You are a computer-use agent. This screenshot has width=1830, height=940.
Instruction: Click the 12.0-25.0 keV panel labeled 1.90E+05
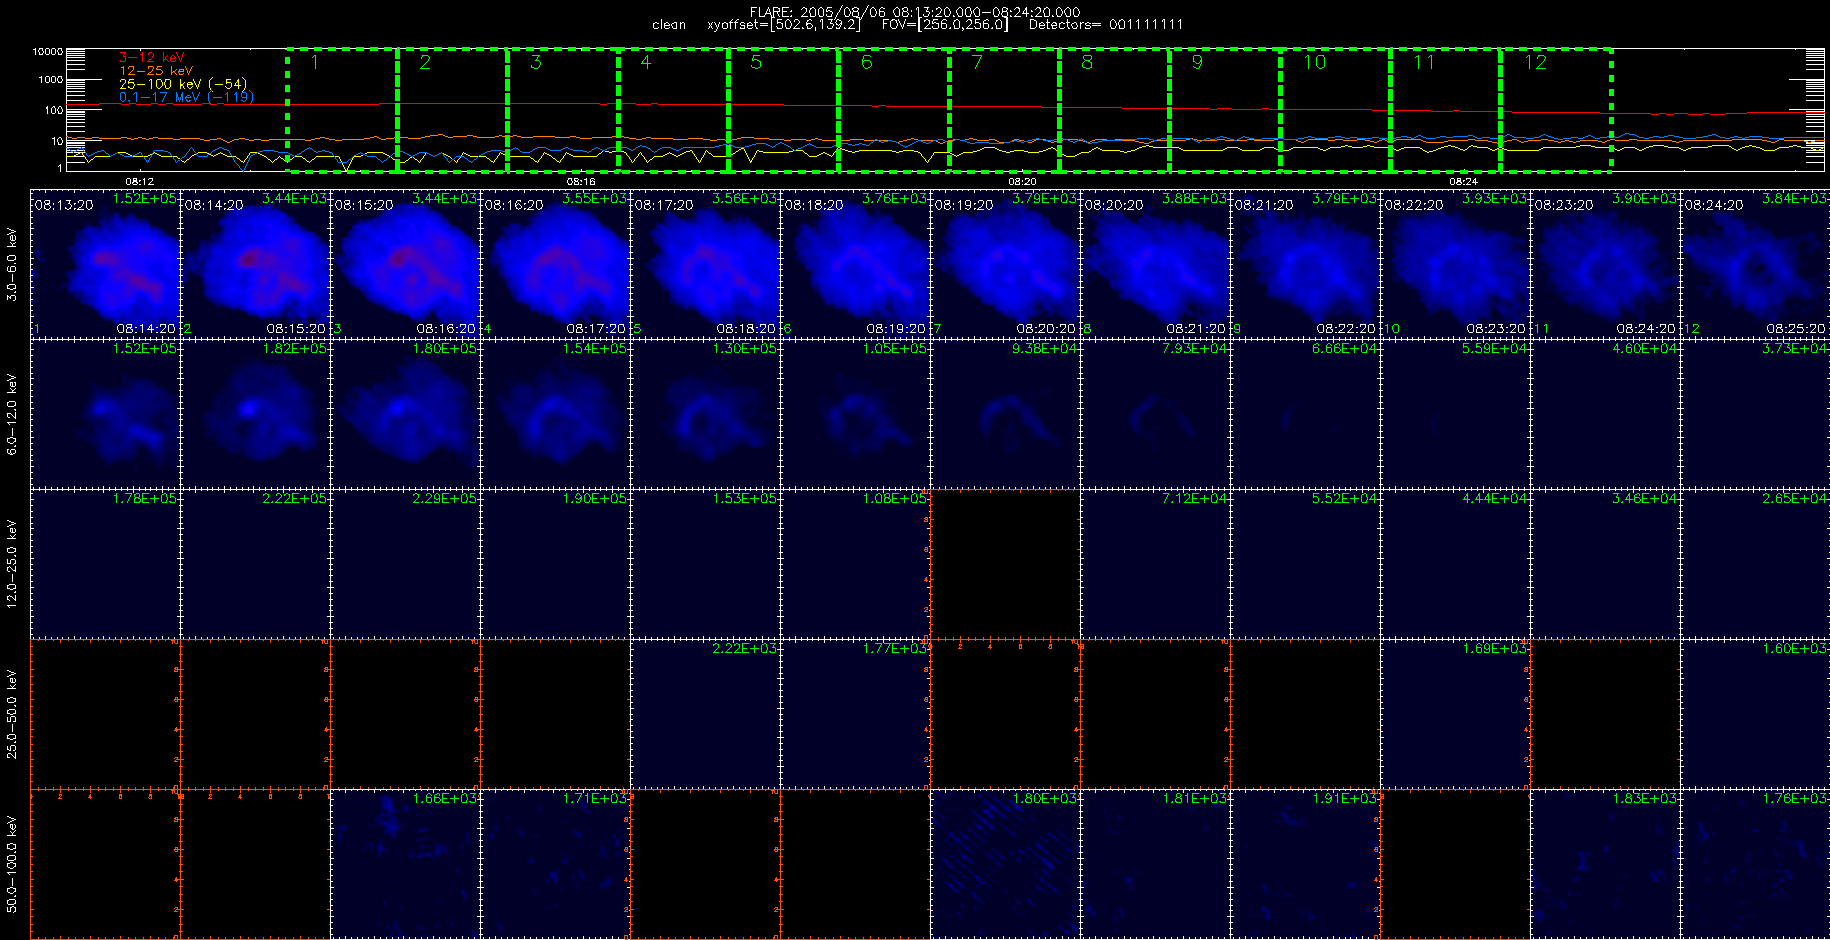[556, 563]
